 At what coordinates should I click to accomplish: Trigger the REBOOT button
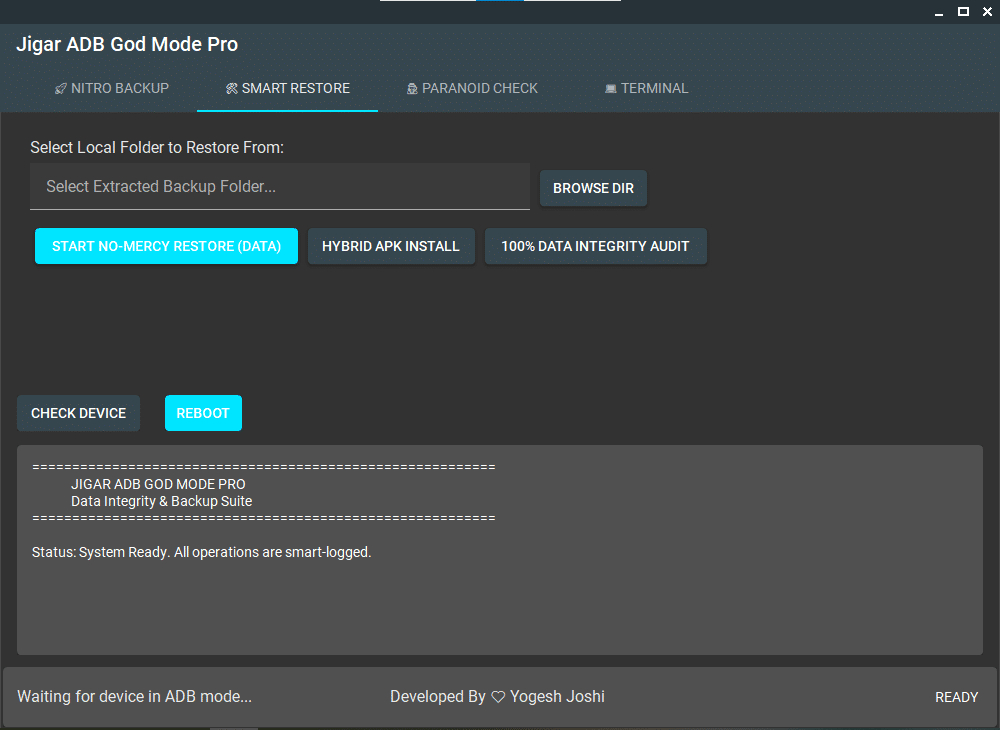(203, 412)
